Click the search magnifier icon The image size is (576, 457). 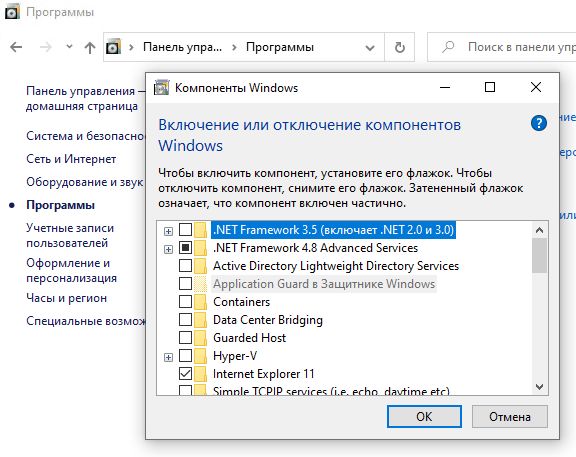tap(448, 47)
